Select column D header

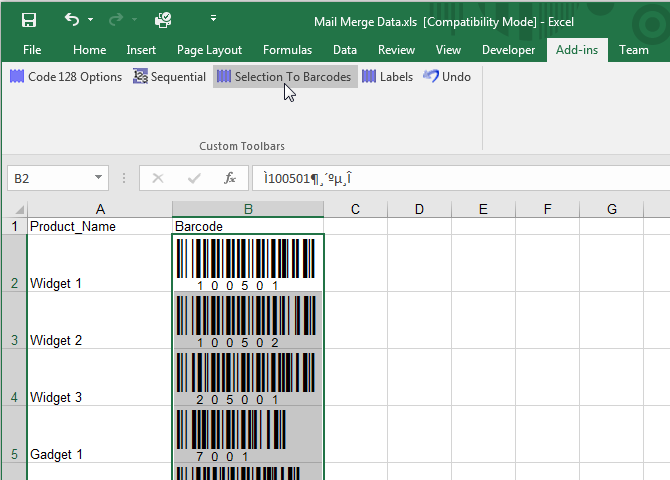point(420,209)
